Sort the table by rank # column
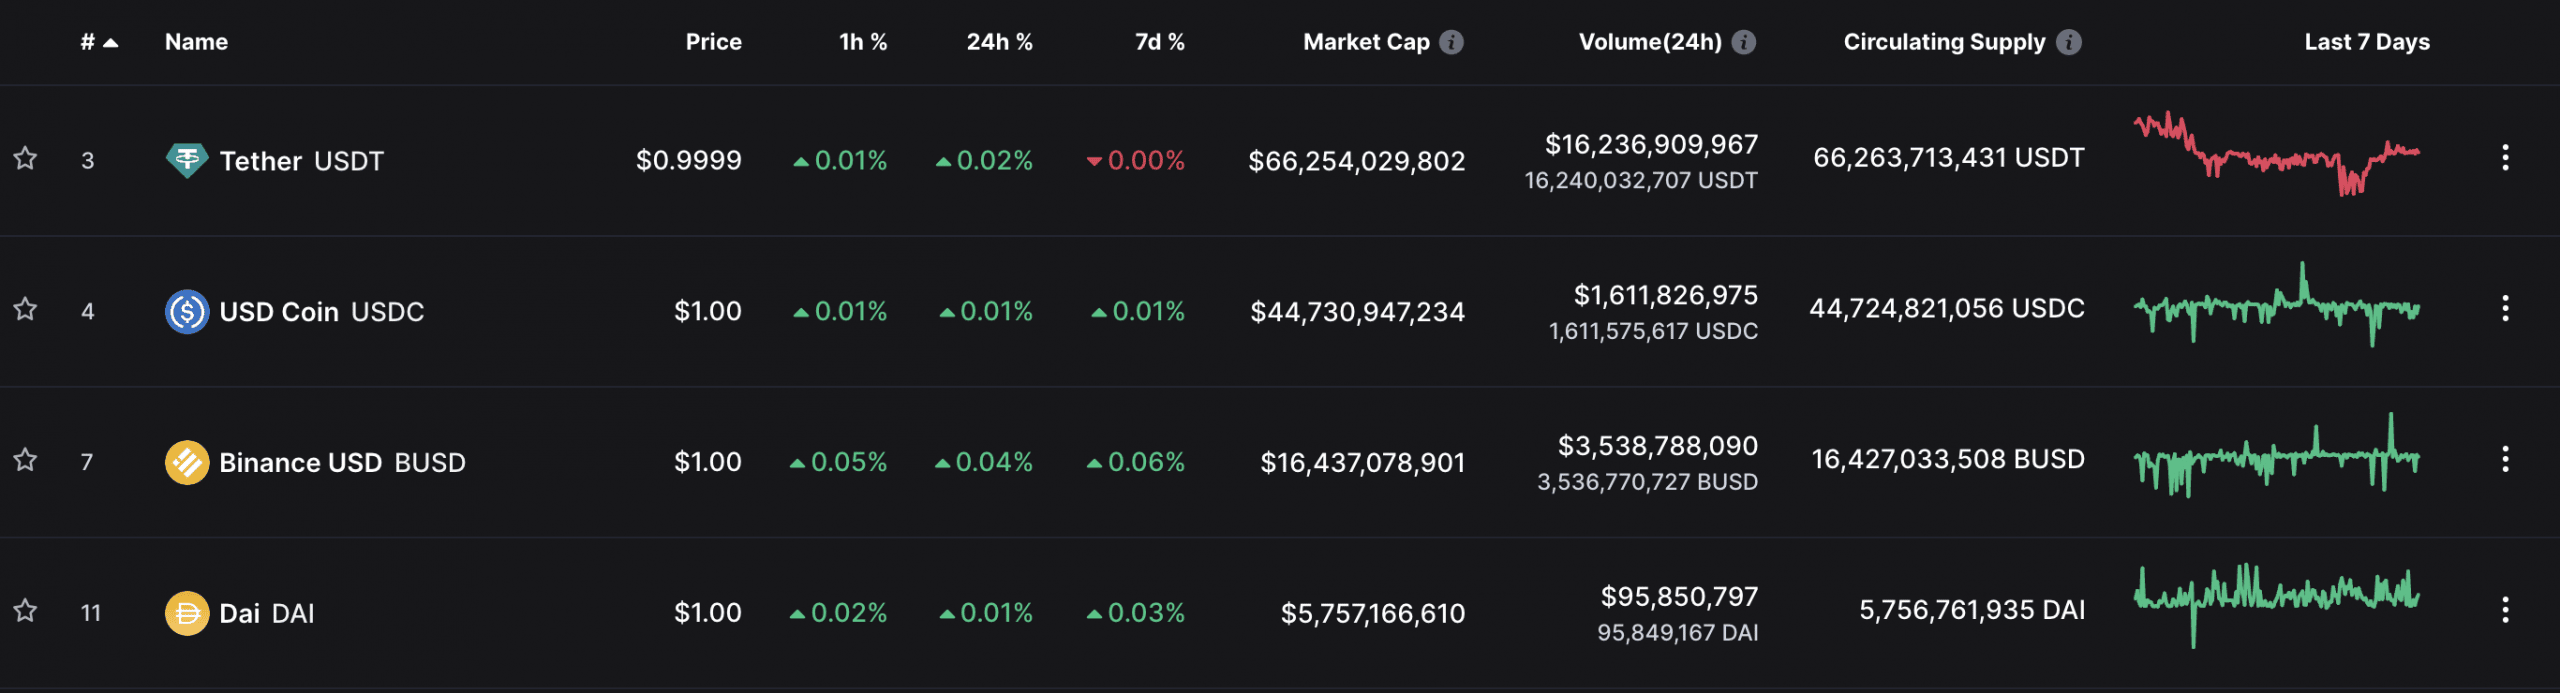 pos(99,42)
